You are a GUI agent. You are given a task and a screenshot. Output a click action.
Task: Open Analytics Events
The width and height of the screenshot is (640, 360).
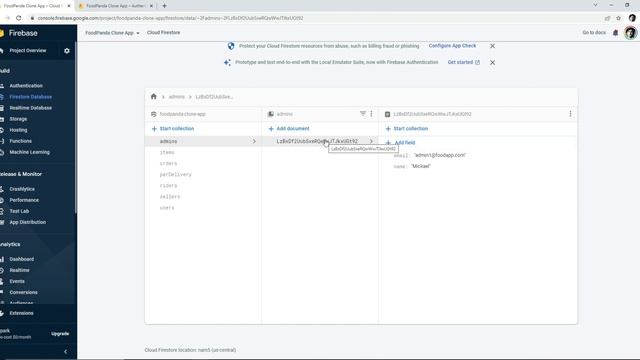tap(17, 281)
